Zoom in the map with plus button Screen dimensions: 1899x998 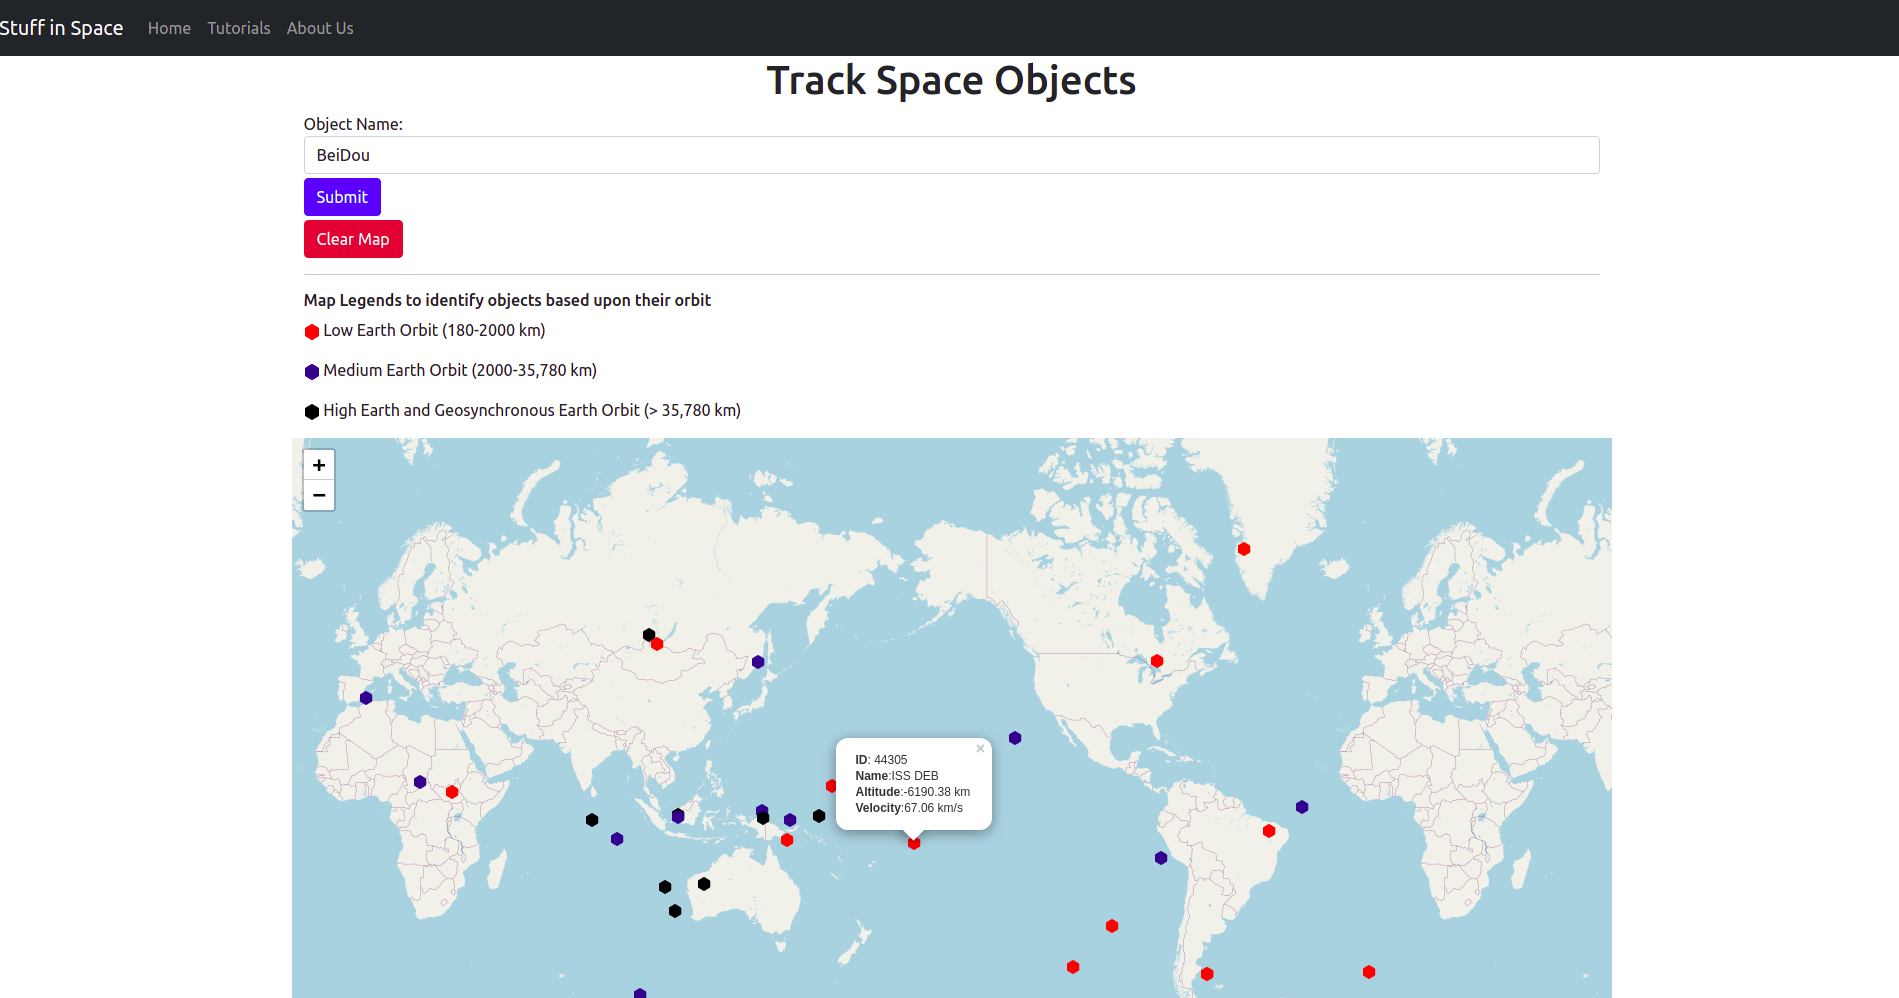[319, 465]
